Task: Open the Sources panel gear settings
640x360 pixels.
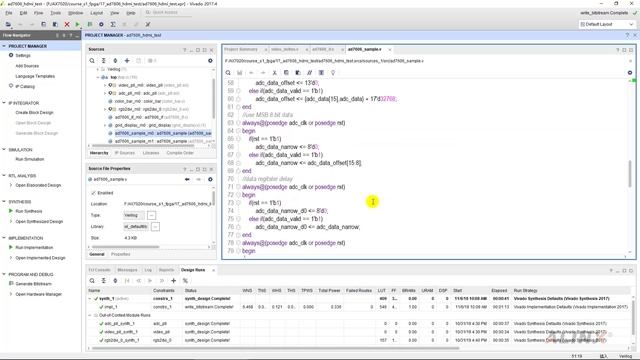Action: [x=210, y=61]
